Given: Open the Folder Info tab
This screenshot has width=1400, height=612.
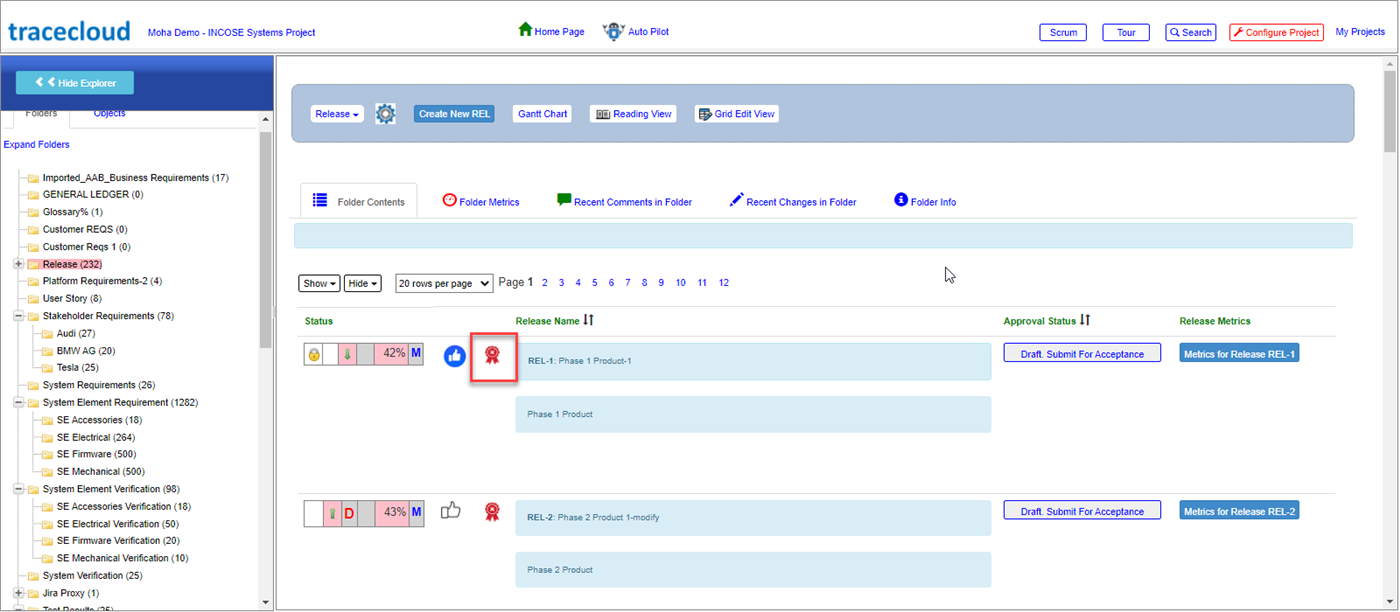Looking at the screenshot, I should 925,201.
